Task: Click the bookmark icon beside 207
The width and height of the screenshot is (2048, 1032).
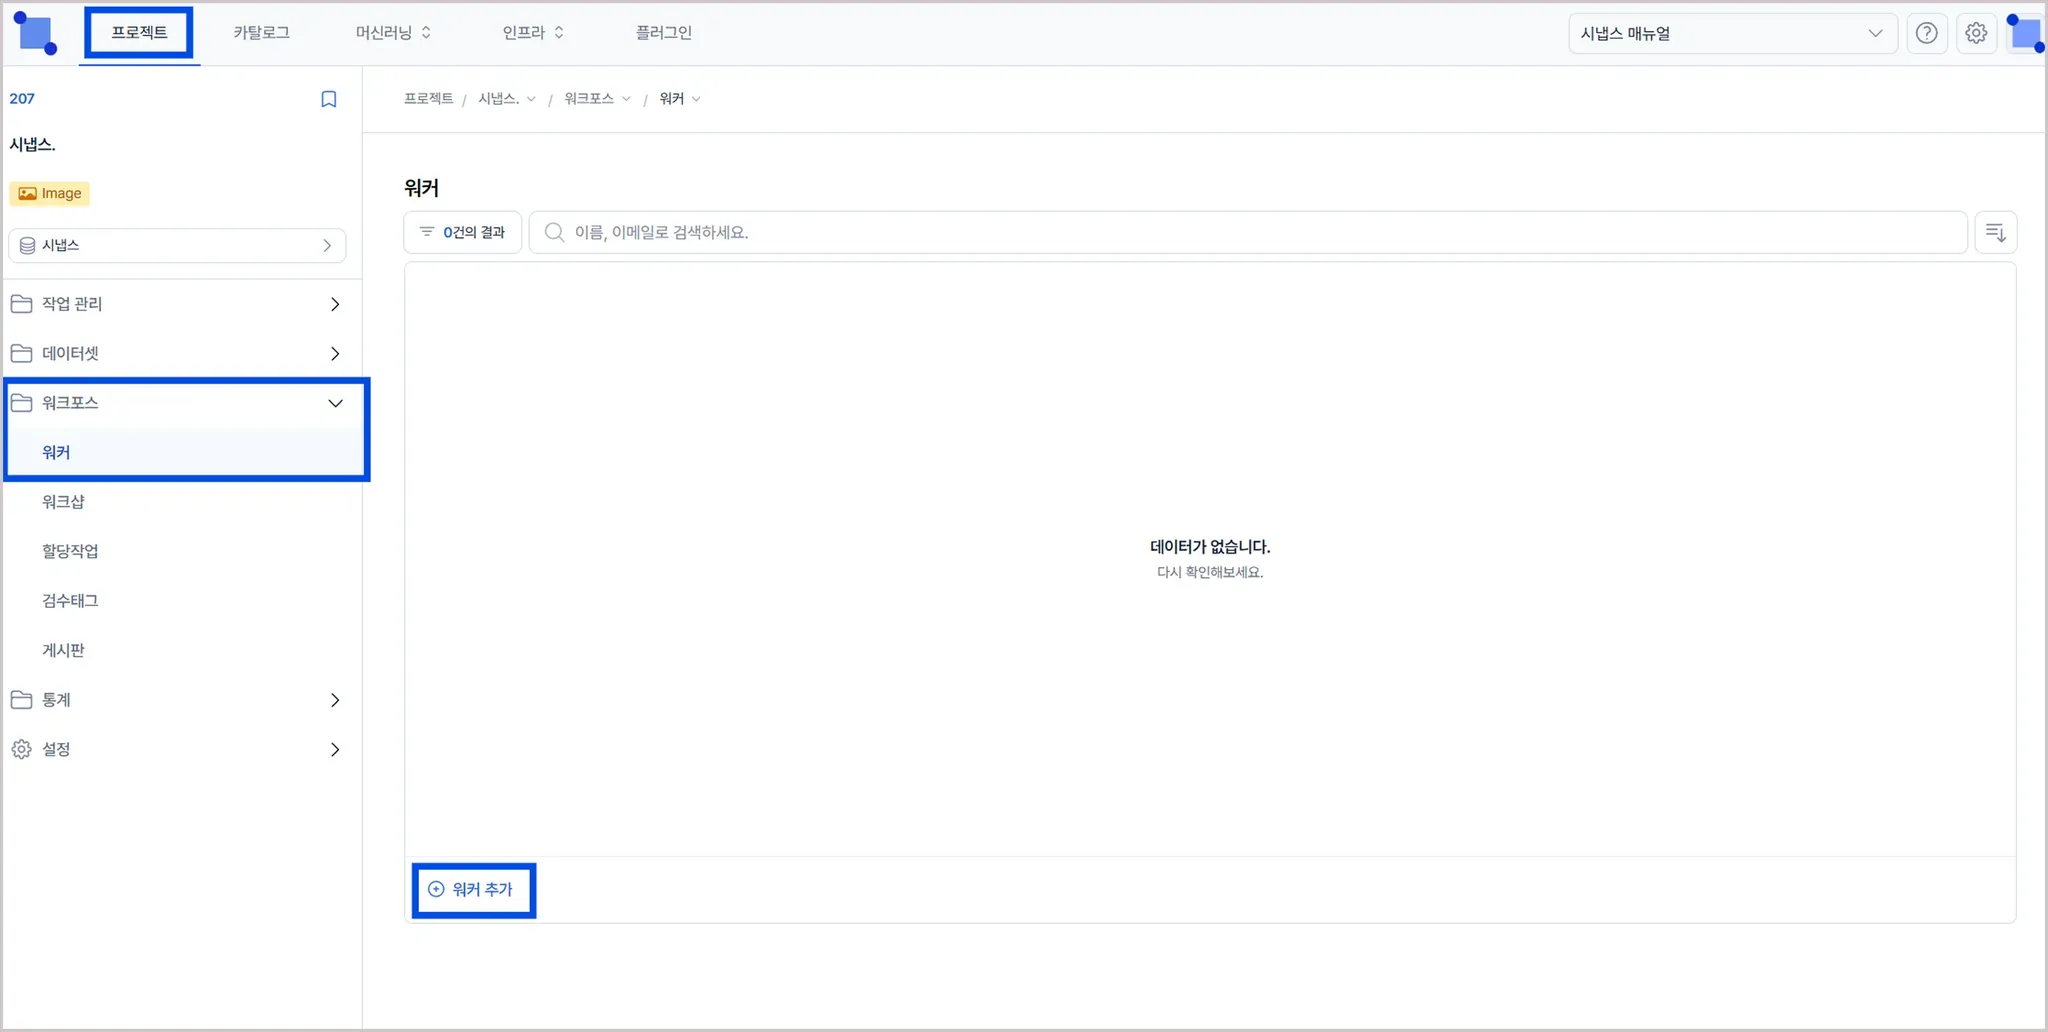Action: [x=329, y=99]
